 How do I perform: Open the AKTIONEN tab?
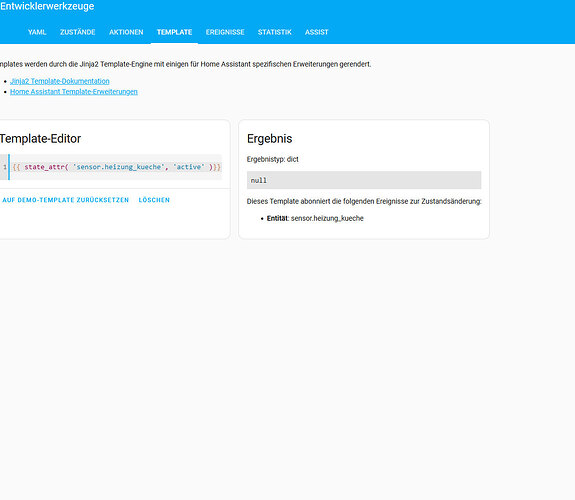coord(126,32)
